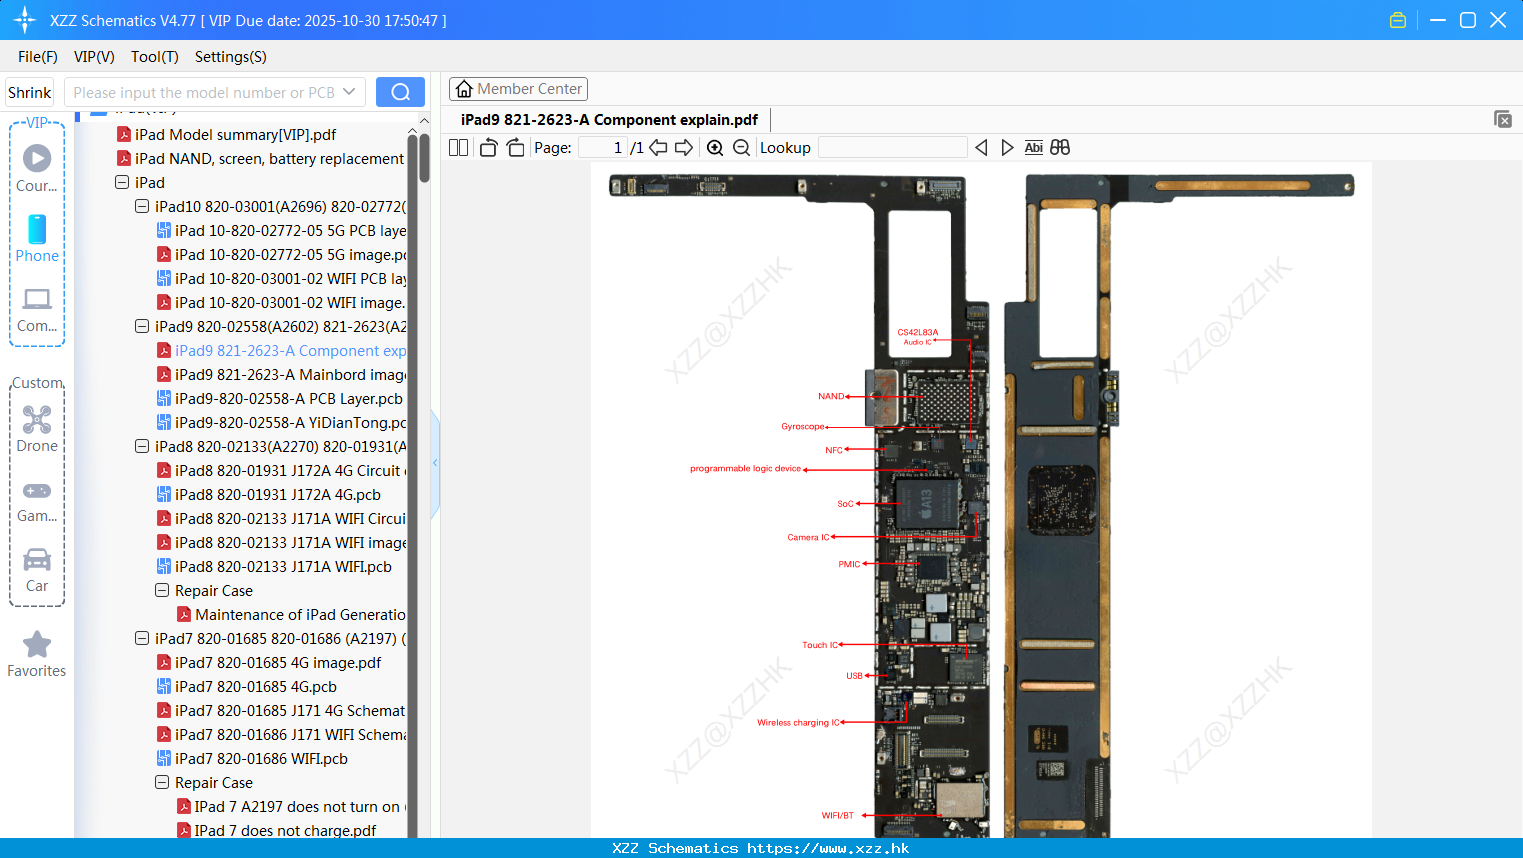Open the VIP(V) menu
The image size is (1523, 858).
point(94,57)
